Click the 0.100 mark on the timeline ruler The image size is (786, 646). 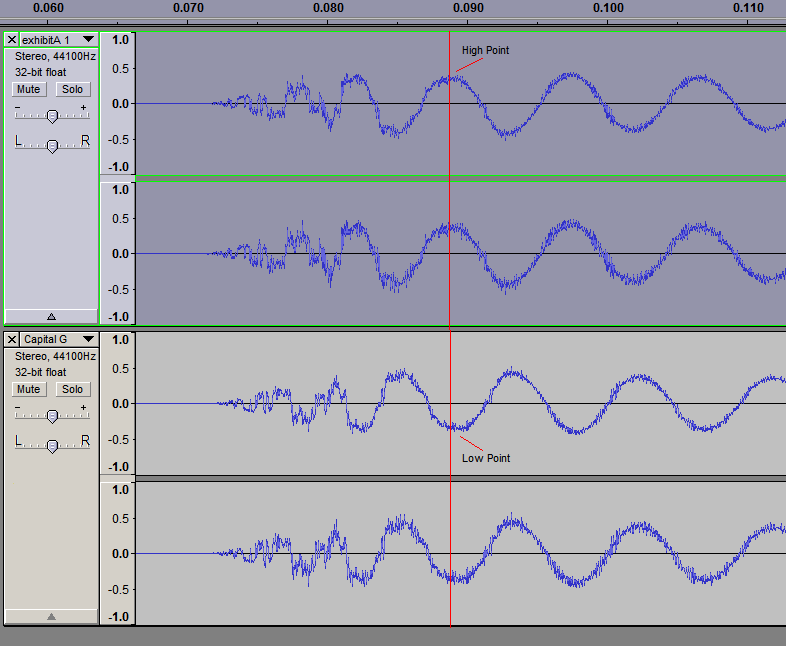tap(608, 8)
